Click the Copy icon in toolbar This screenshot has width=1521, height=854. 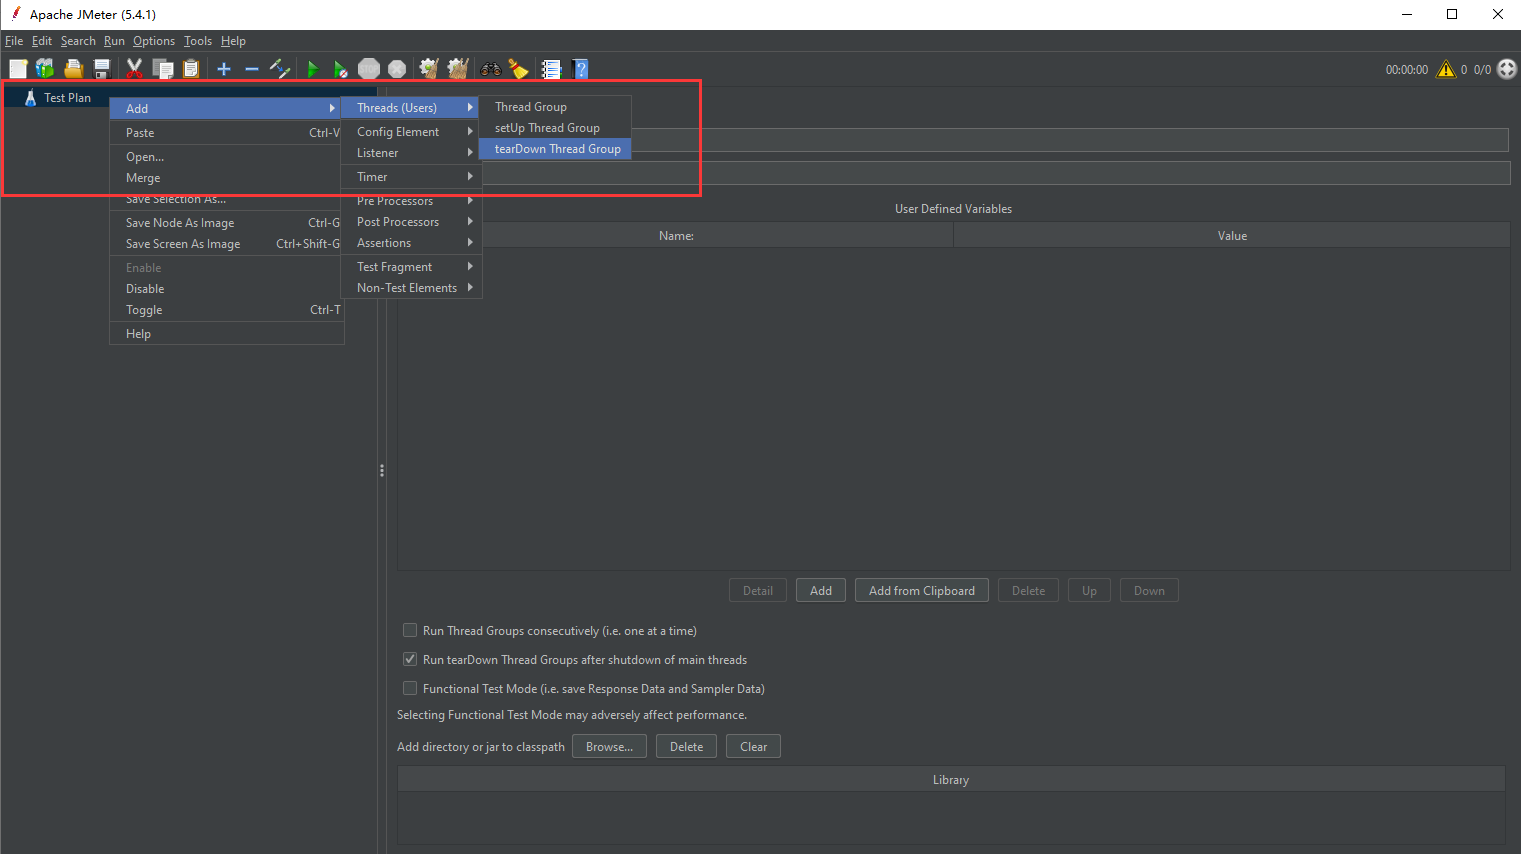(x=163, y=69)
